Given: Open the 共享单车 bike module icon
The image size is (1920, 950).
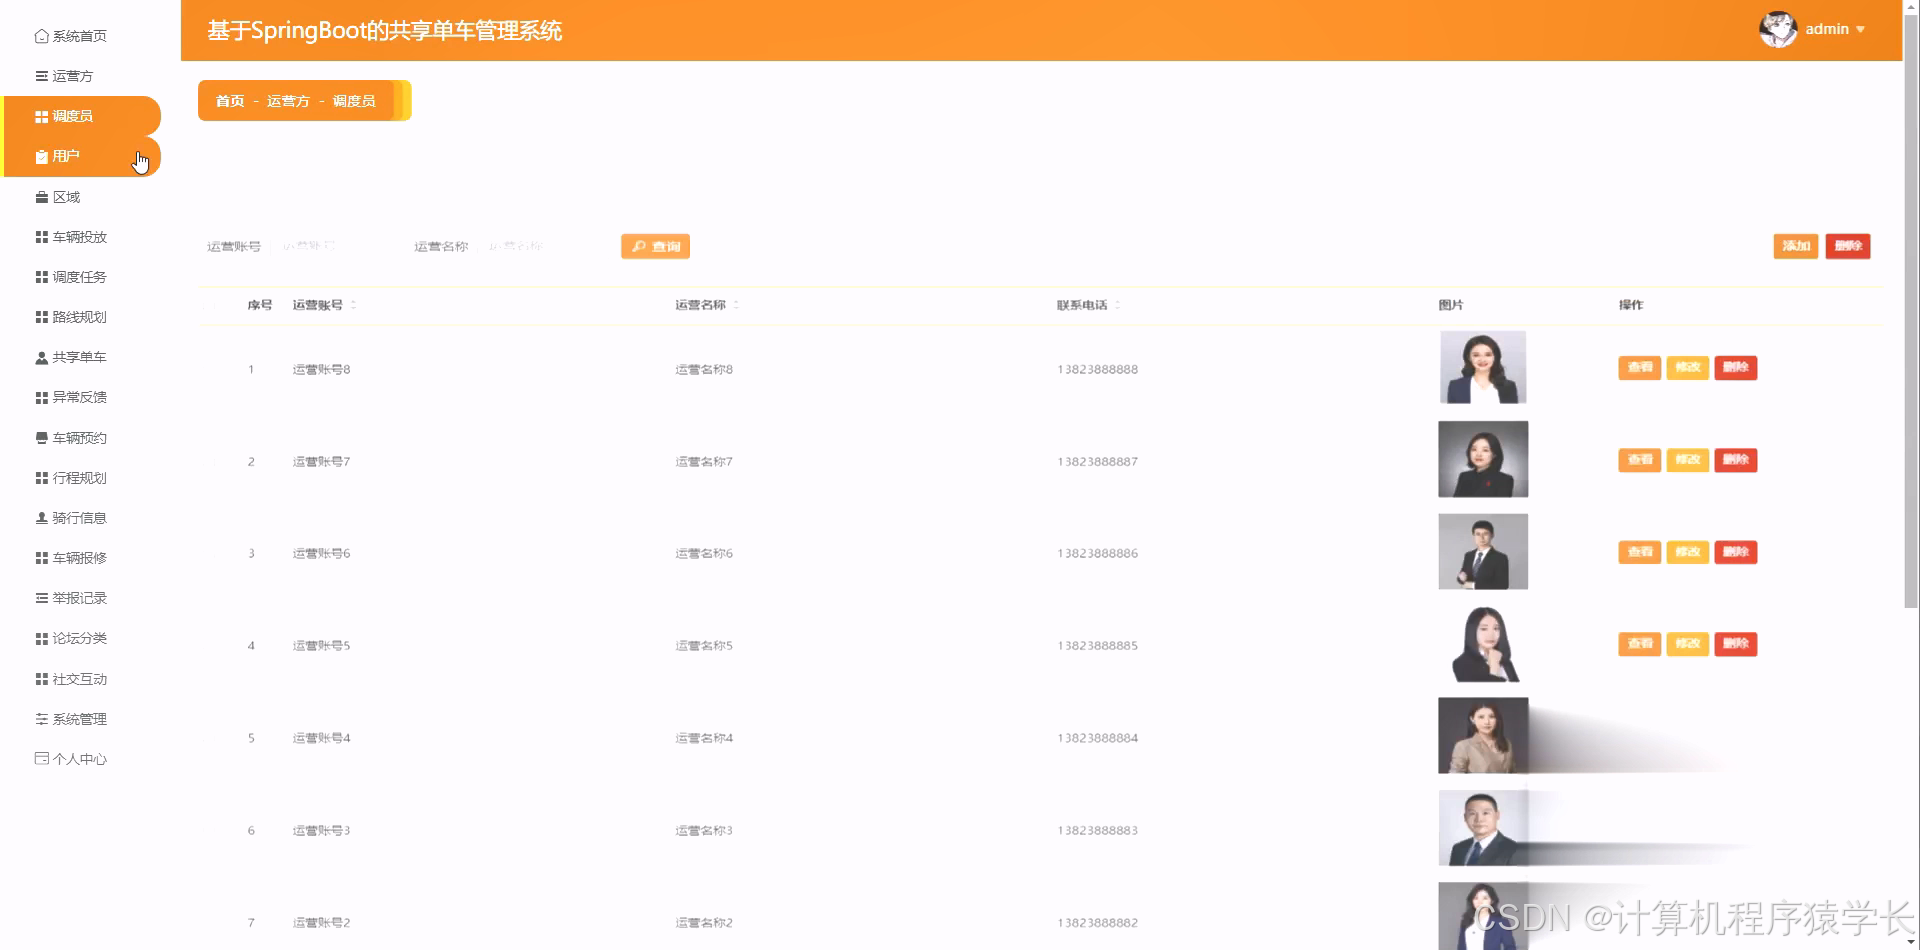Looking at the screenshot, I should [x=40, y=356].
